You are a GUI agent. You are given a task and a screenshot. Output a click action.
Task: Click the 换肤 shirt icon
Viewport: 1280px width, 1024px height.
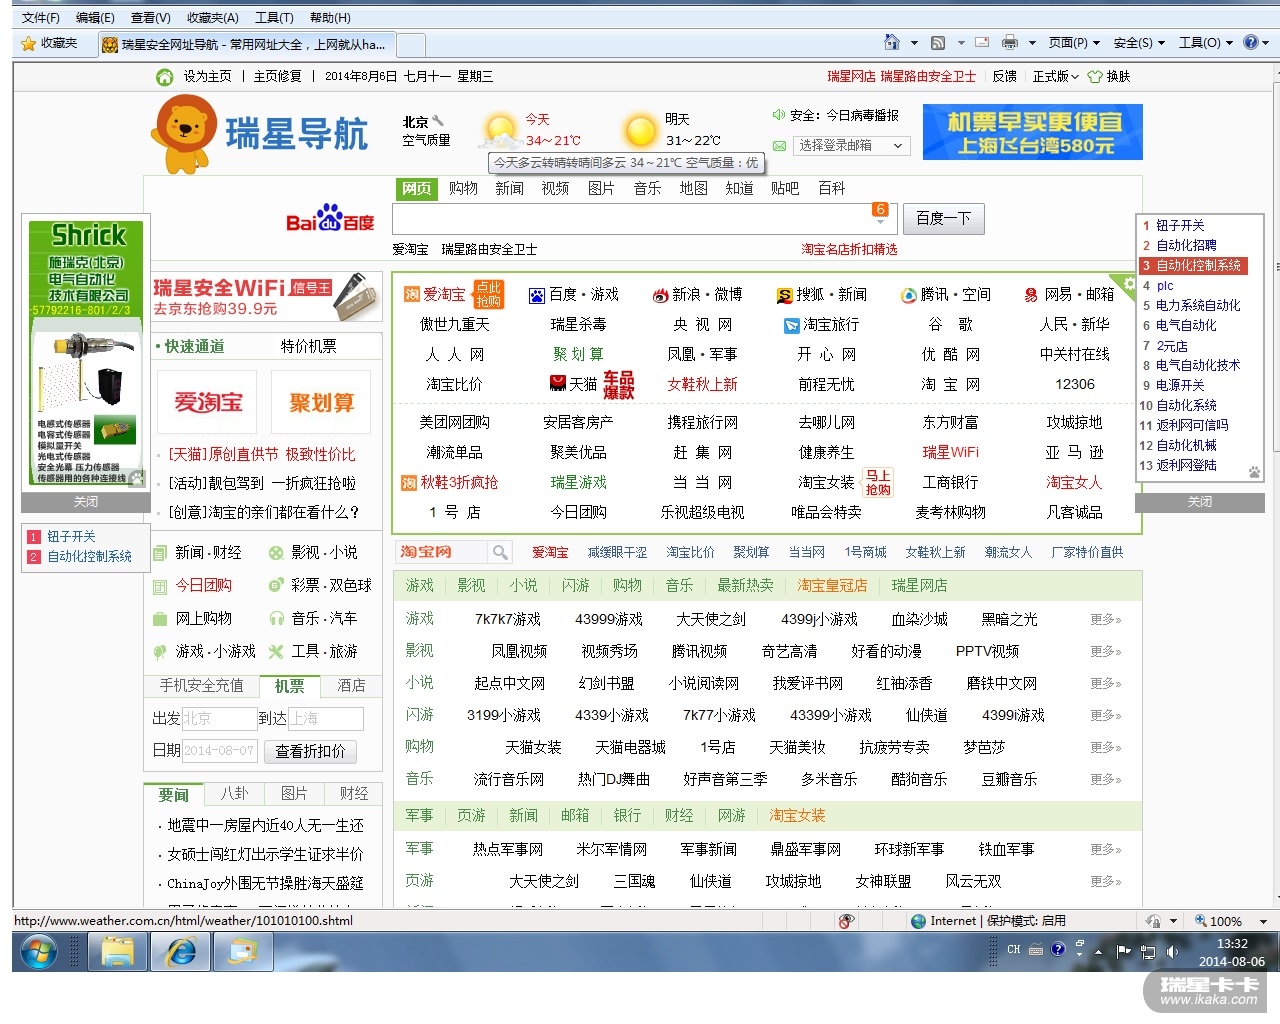pos(1095,76)
